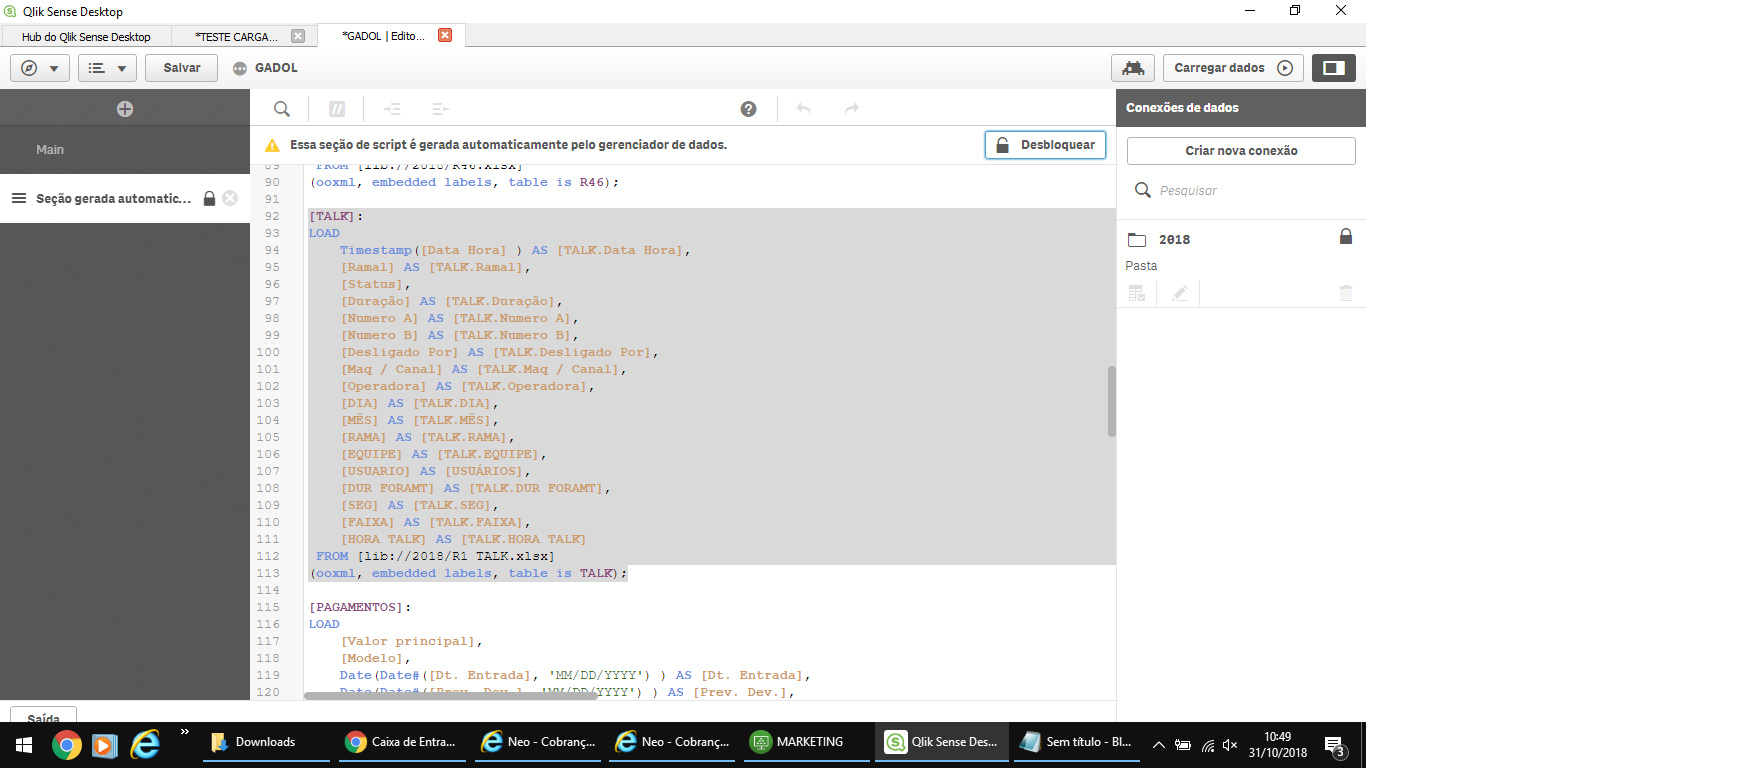Edit the 2018 connection
This screenshot has width=1743, height=768.
(1180, 293)
